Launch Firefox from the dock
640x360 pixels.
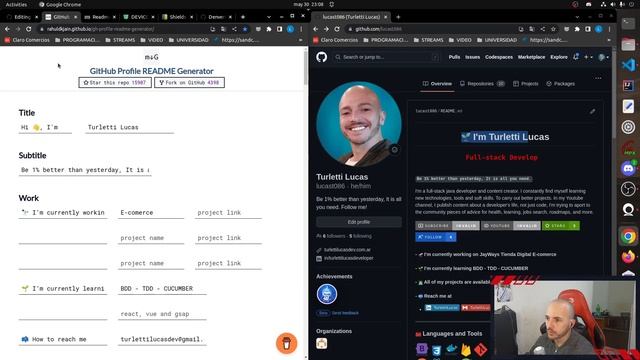628,257
